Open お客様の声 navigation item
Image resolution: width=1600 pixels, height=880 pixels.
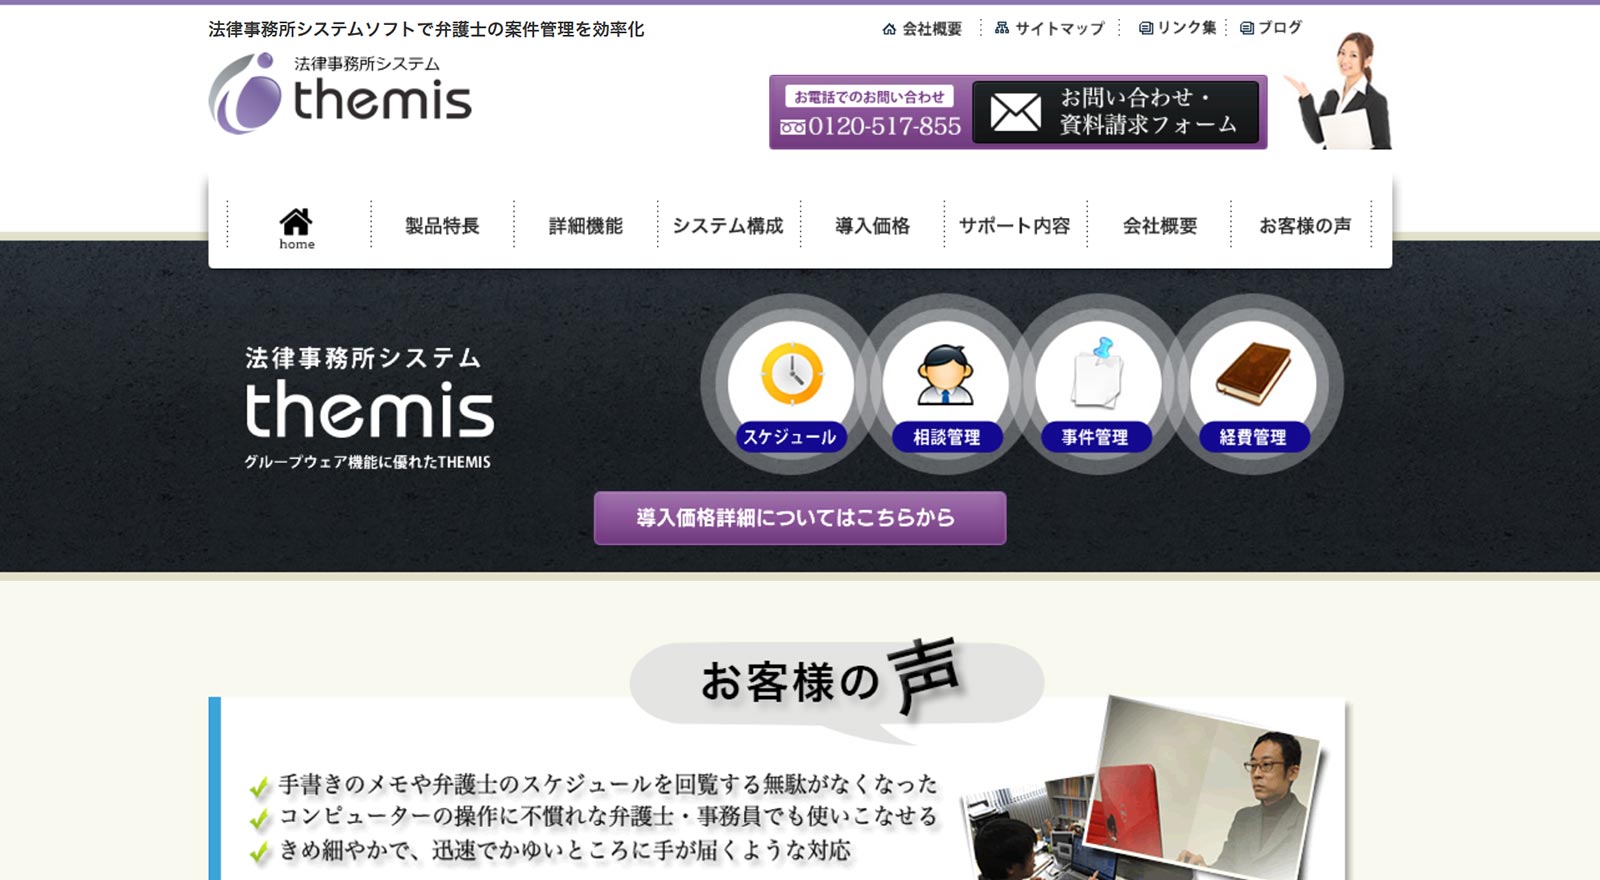coord(1304,226)
